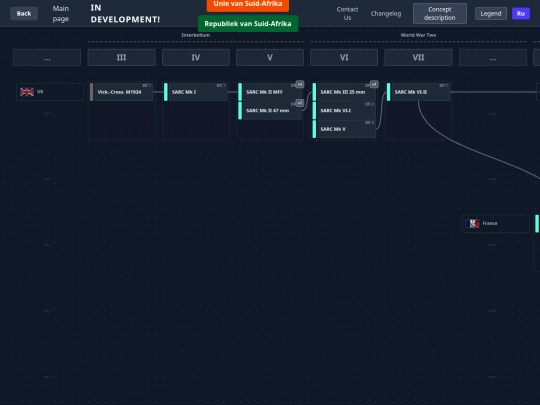The width and height of the screenshot is (540, 405).
Task: Open Vick.-Cross. M1924 vehicle card
Action: click(121, 92)
